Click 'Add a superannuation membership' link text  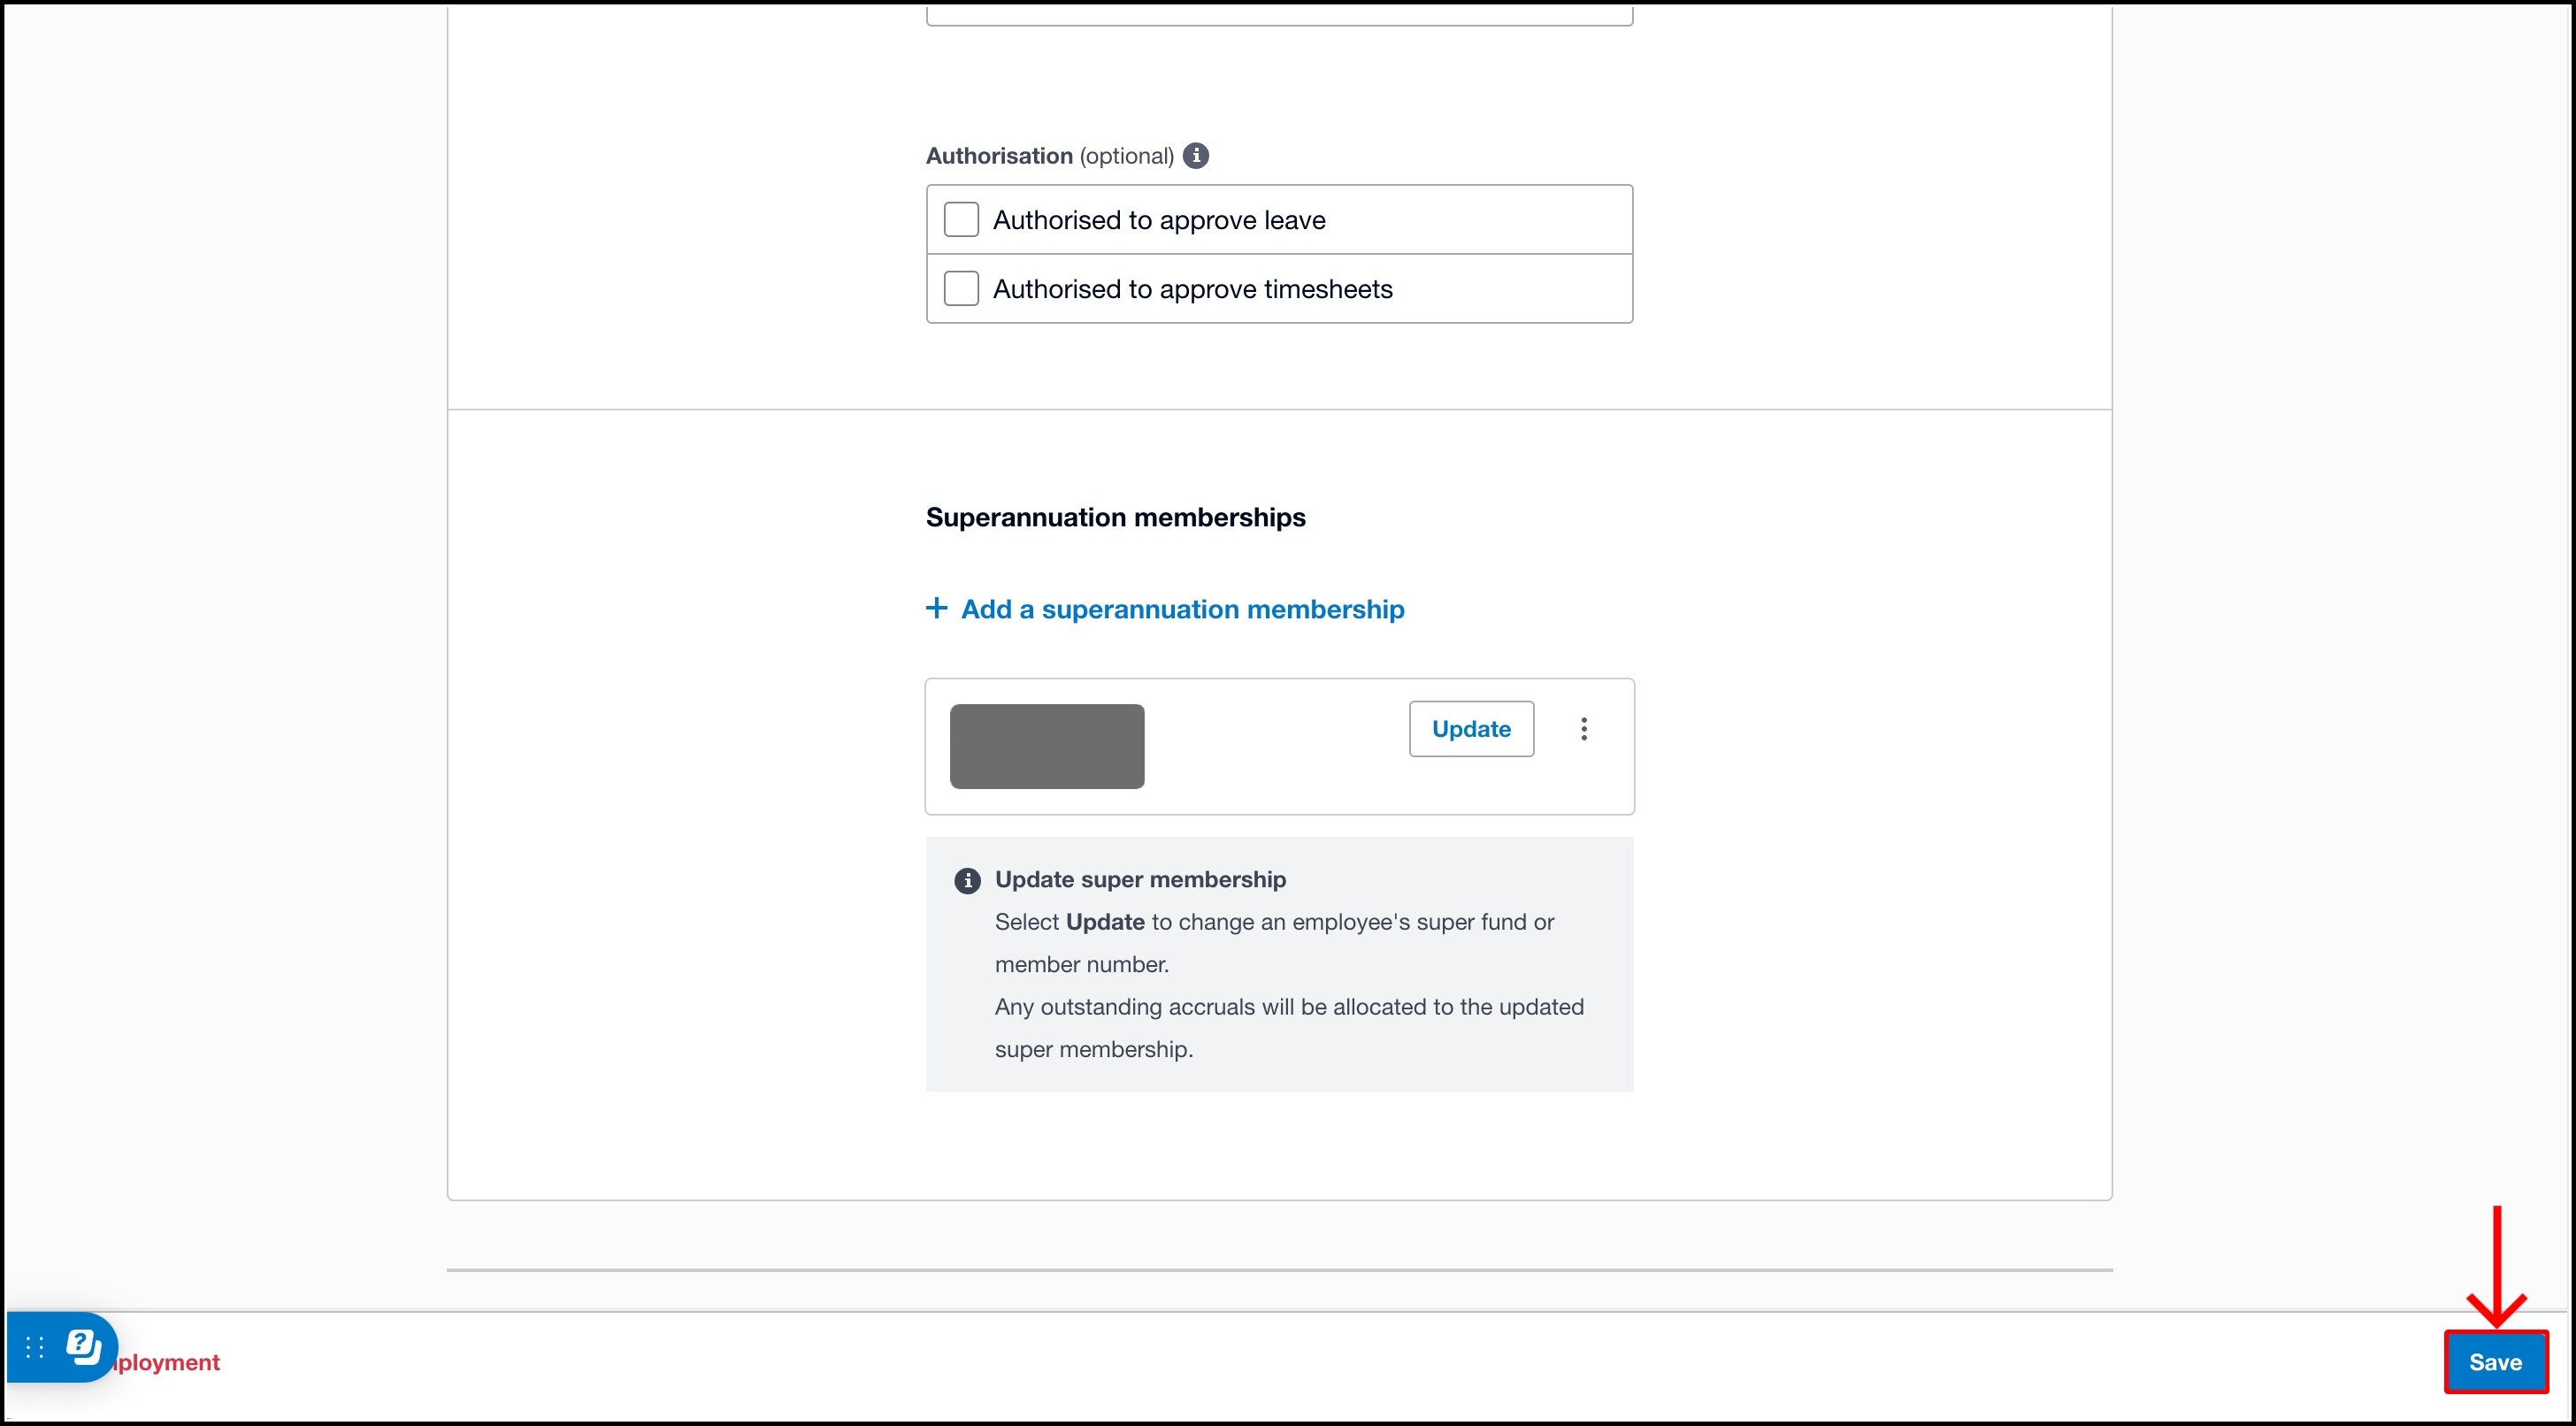1182,609
